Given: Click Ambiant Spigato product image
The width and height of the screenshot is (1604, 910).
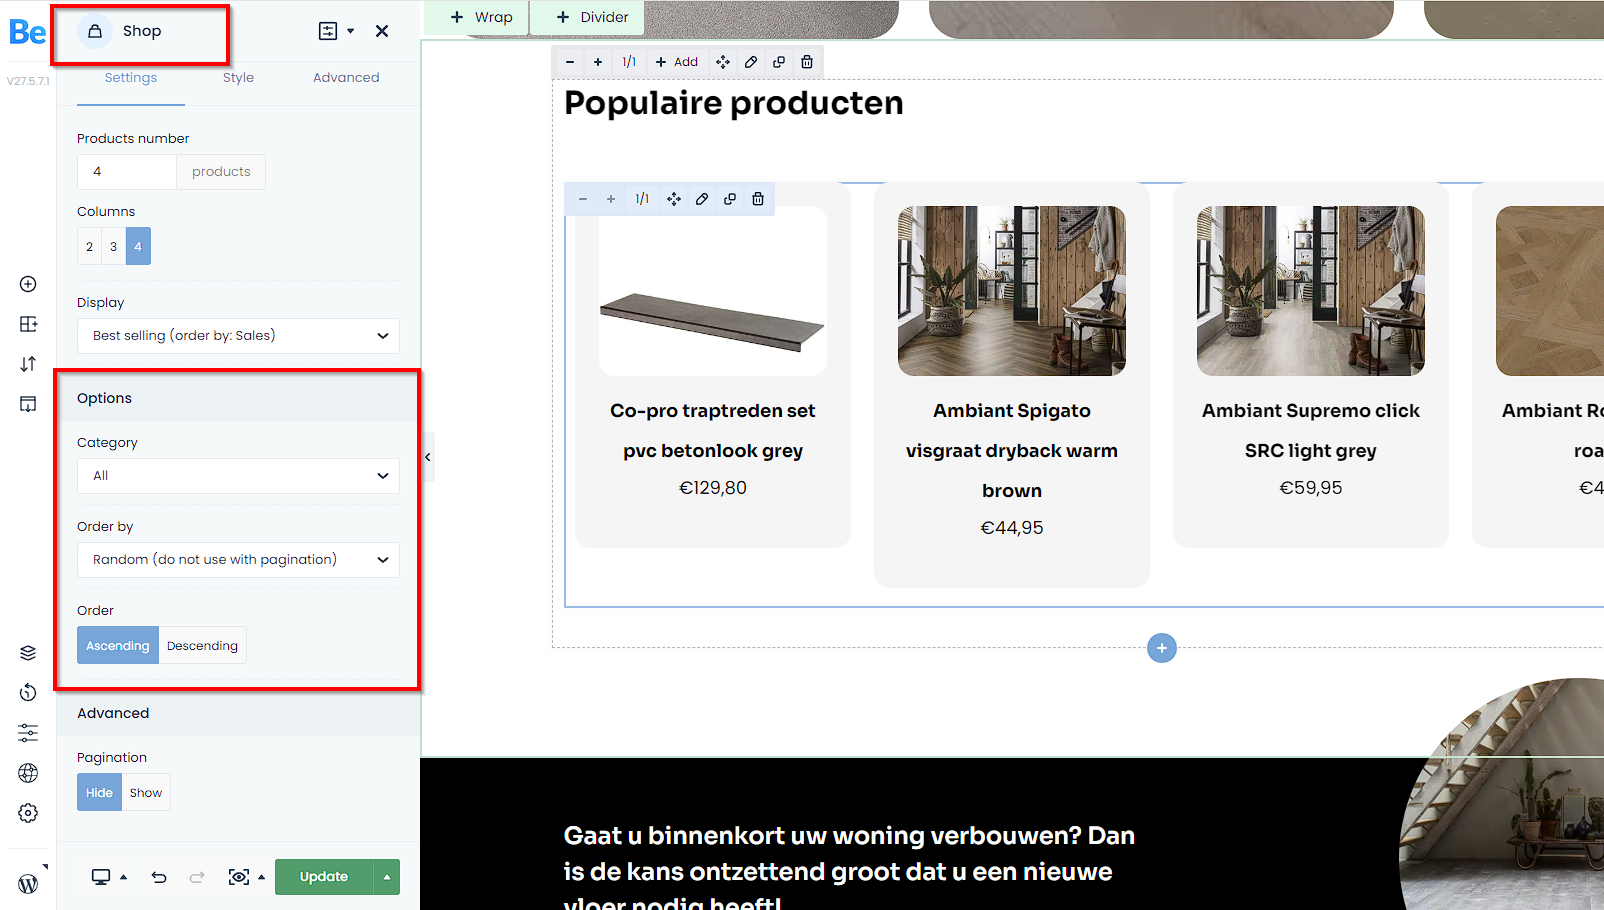Looking at the screenshot, I should click(1012, 291).
